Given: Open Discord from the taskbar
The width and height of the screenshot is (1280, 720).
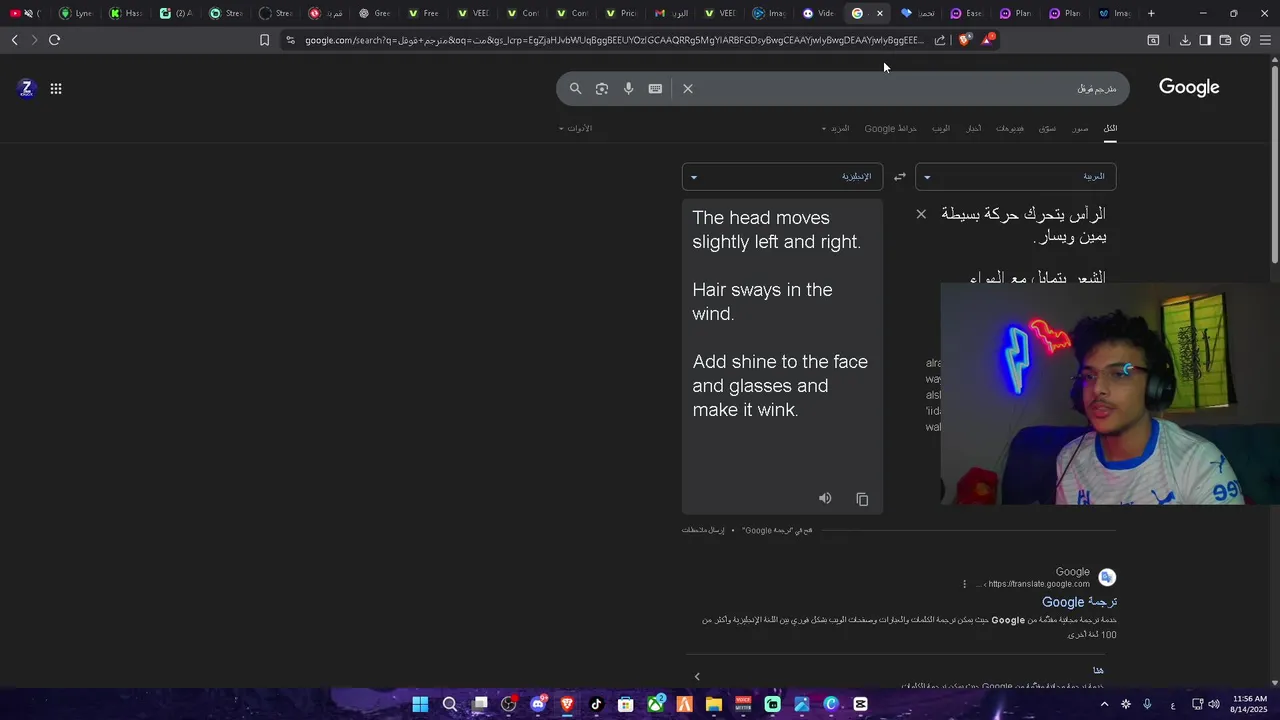Looking at the screenshot, I should 538,704.
